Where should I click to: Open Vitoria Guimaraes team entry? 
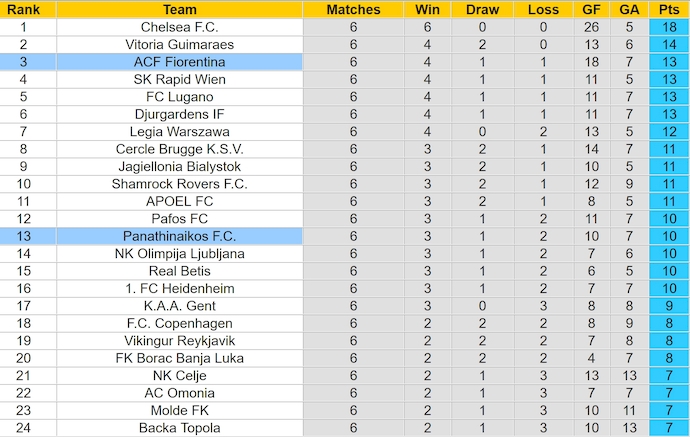179,44
